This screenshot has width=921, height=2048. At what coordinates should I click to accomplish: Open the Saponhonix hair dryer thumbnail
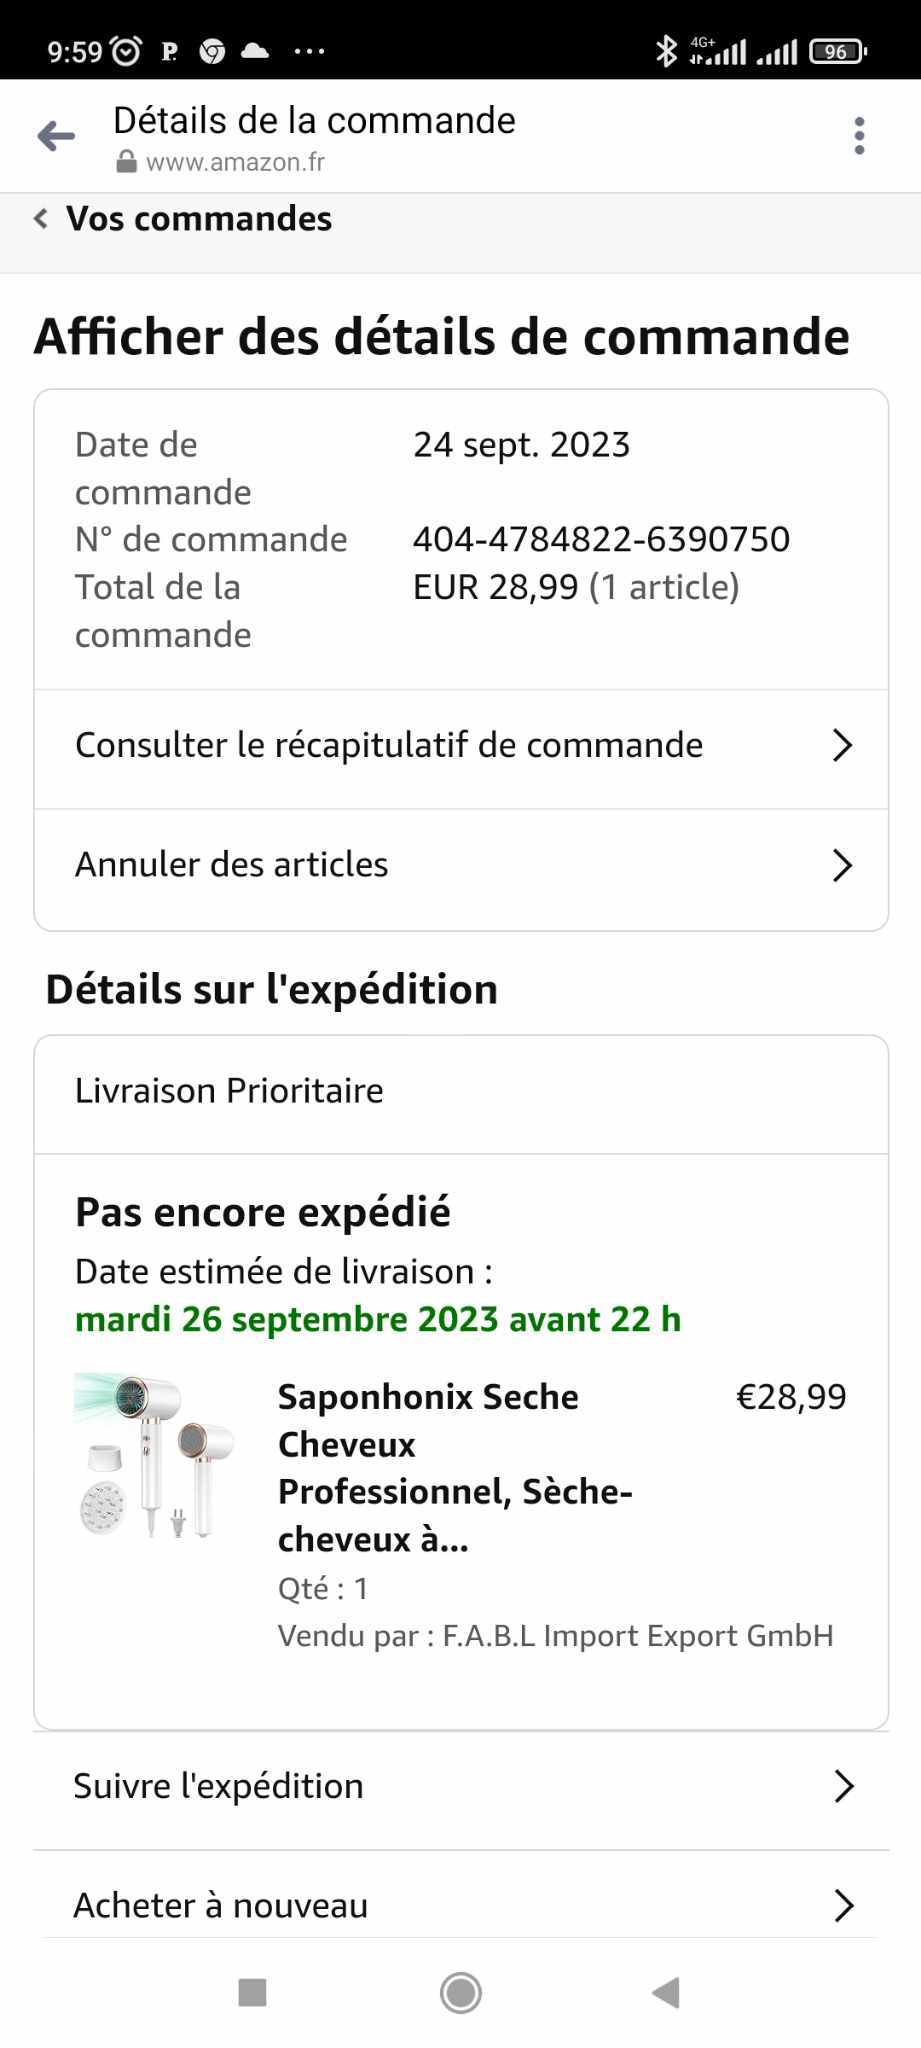155,1455
